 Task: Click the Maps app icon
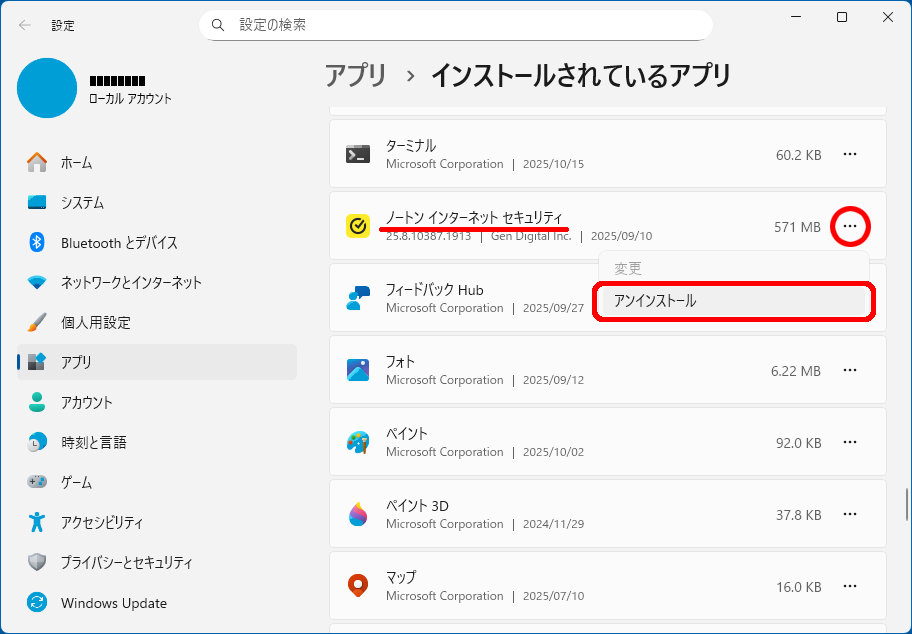(358, 586)
